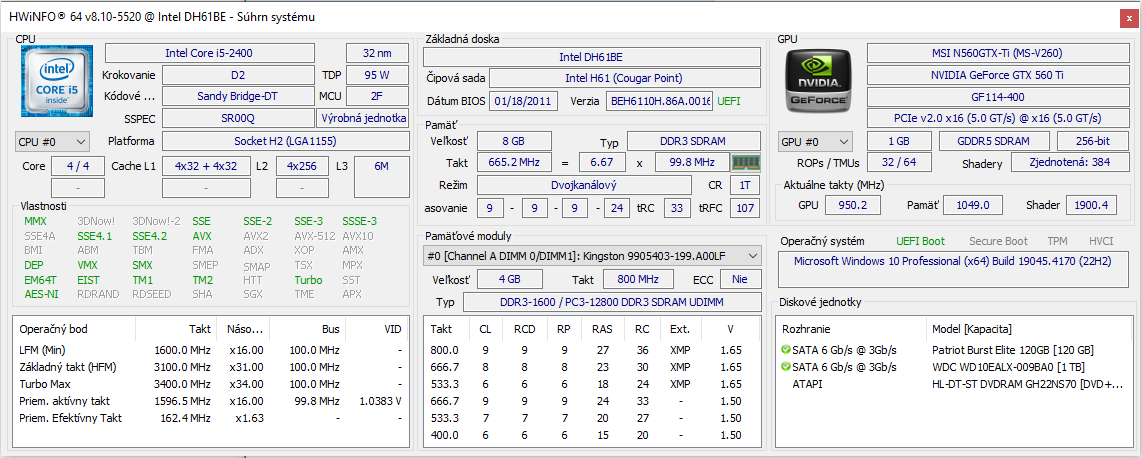1142x458 pixels.
Task: Click the 2F MCU value
Action: [x=377, y=95]
